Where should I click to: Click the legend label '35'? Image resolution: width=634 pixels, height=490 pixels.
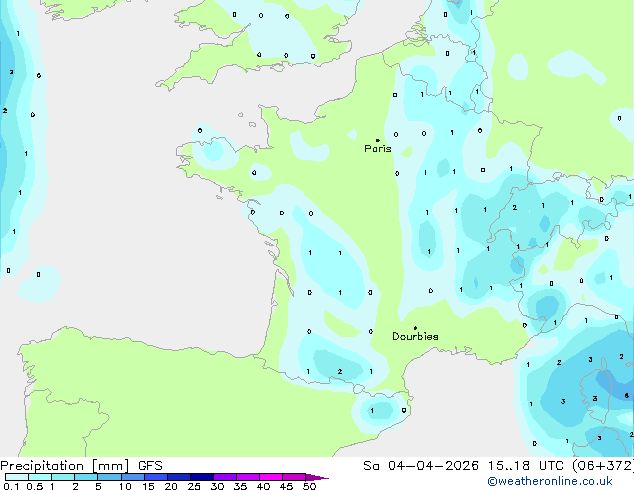coord(240,486)
